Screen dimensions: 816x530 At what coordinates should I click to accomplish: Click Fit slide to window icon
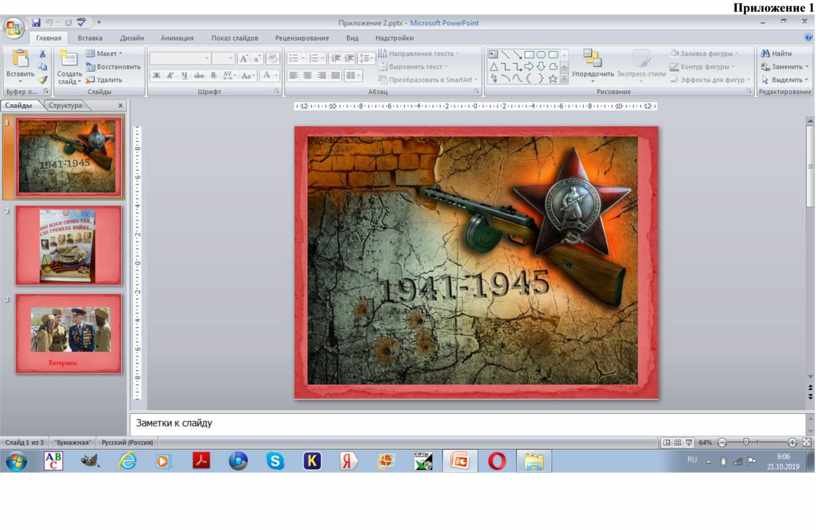[807, 443]
